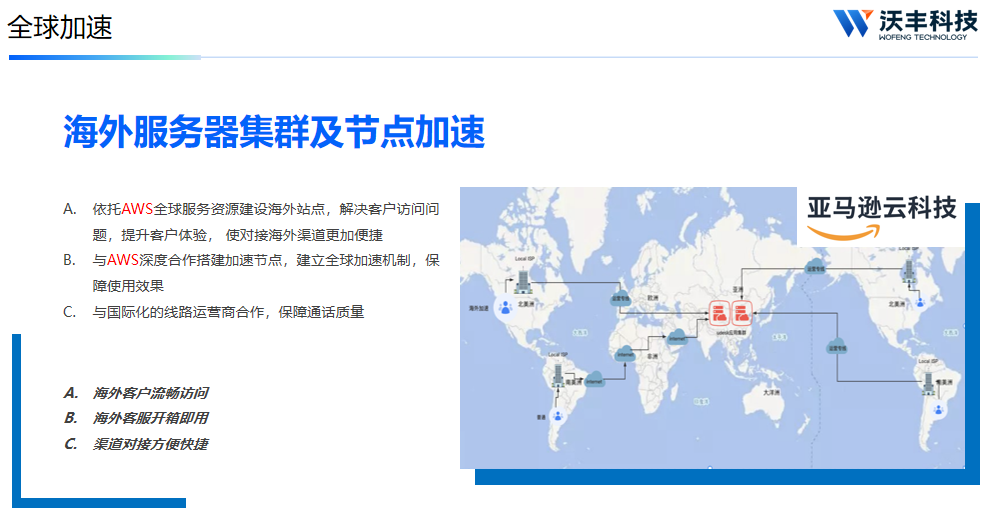Click the 海外服务器集群及节点加速 heading
Viewport: 990px width, 517px height.
[x=273, y=132]
